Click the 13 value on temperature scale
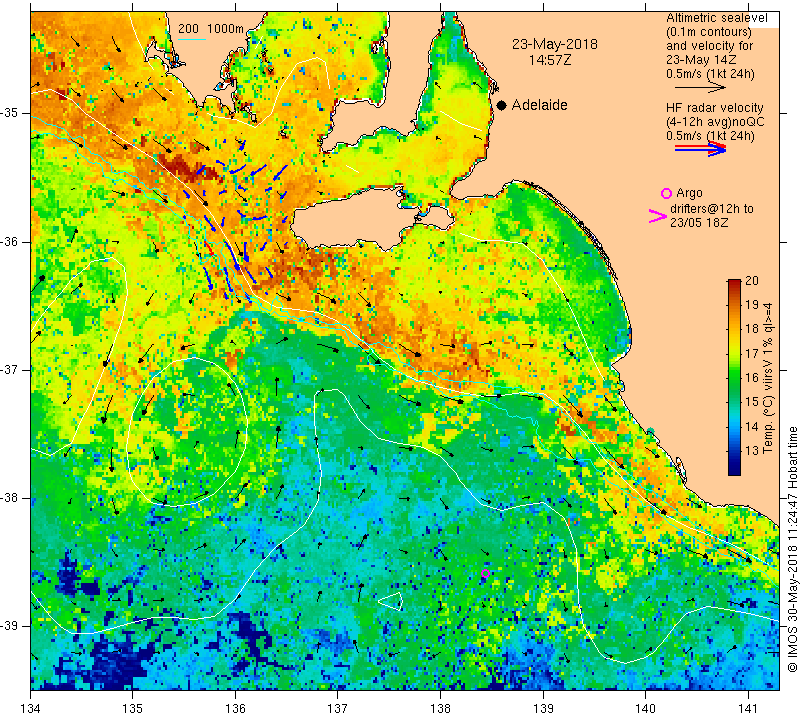This screenshot has width=800, height=720. (752, 451)
